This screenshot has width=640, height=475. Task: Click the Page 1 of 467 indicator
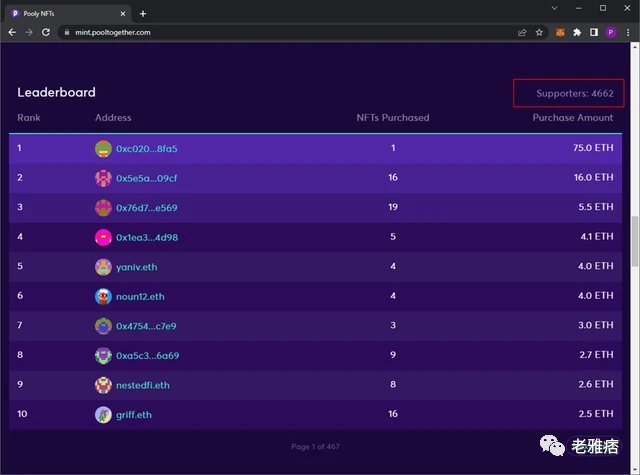[x=315, y=446]
